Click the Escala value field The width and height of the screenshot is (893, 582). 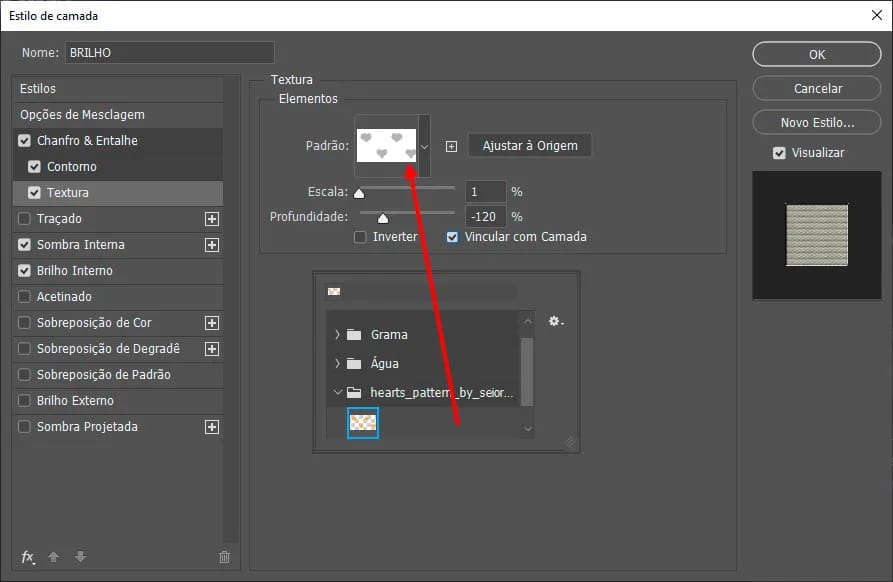click(x=485, y=192)
